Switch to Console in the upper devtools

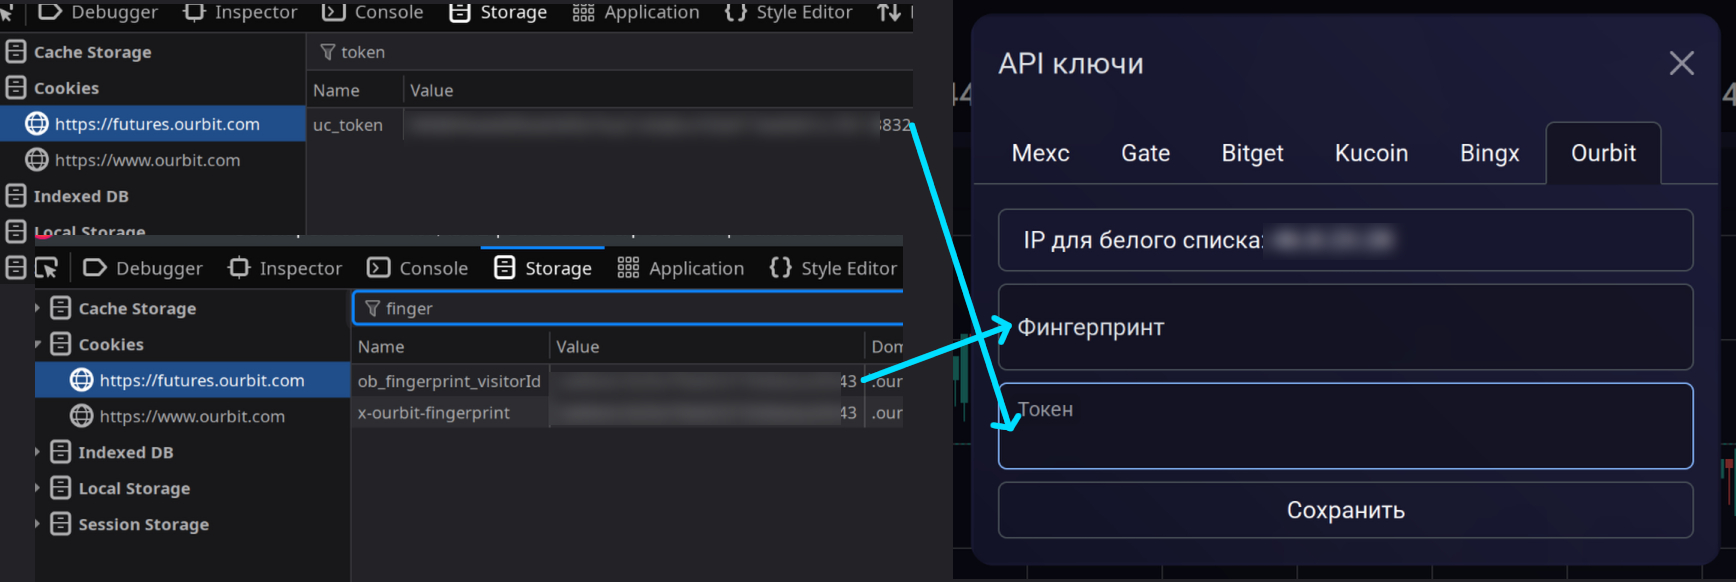372,13
